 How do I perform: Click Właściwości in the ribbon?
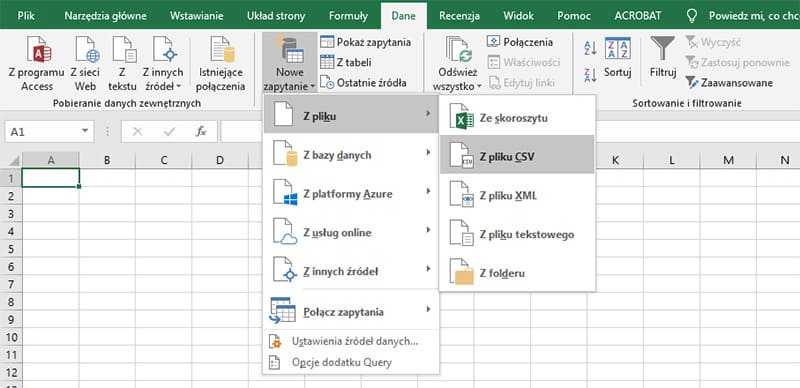coord(523,62)
